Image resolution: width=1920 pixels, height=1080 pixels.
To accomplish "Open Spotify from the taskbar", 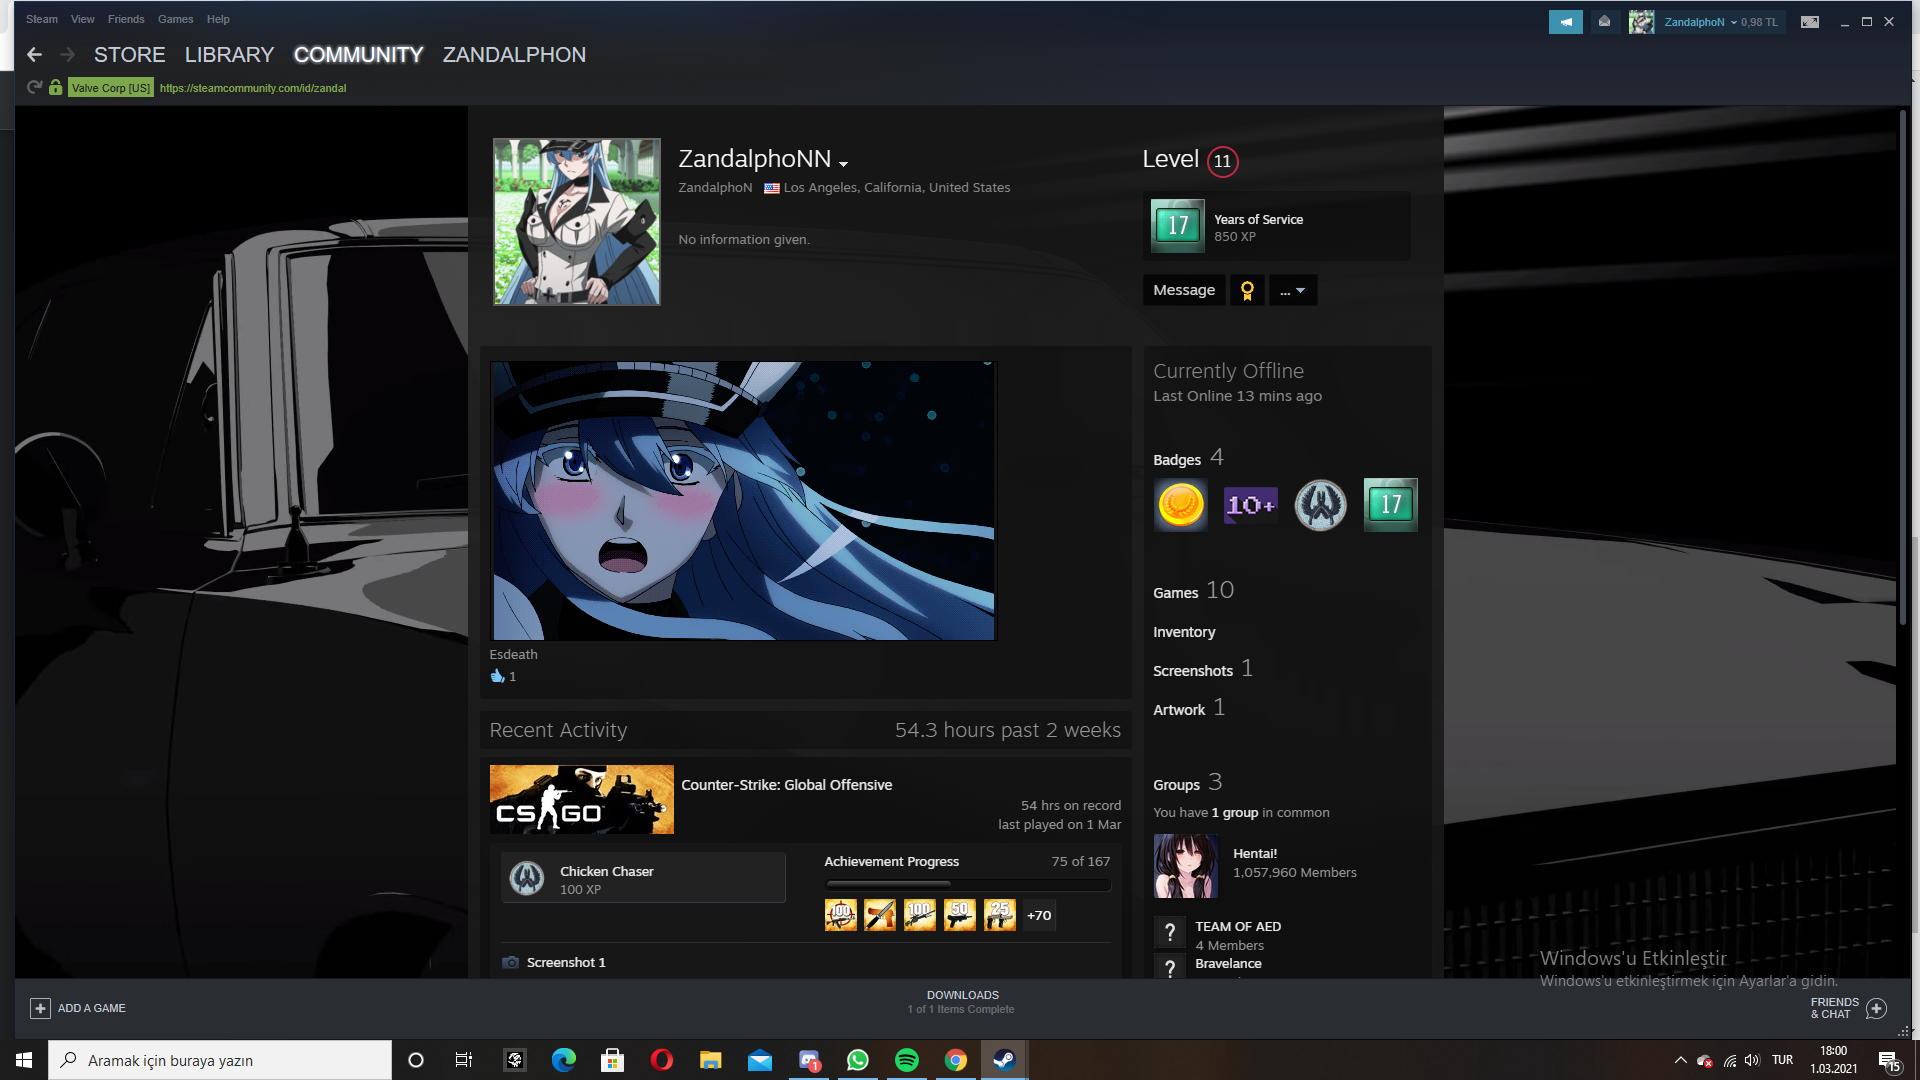I will tap(907, 1060).
